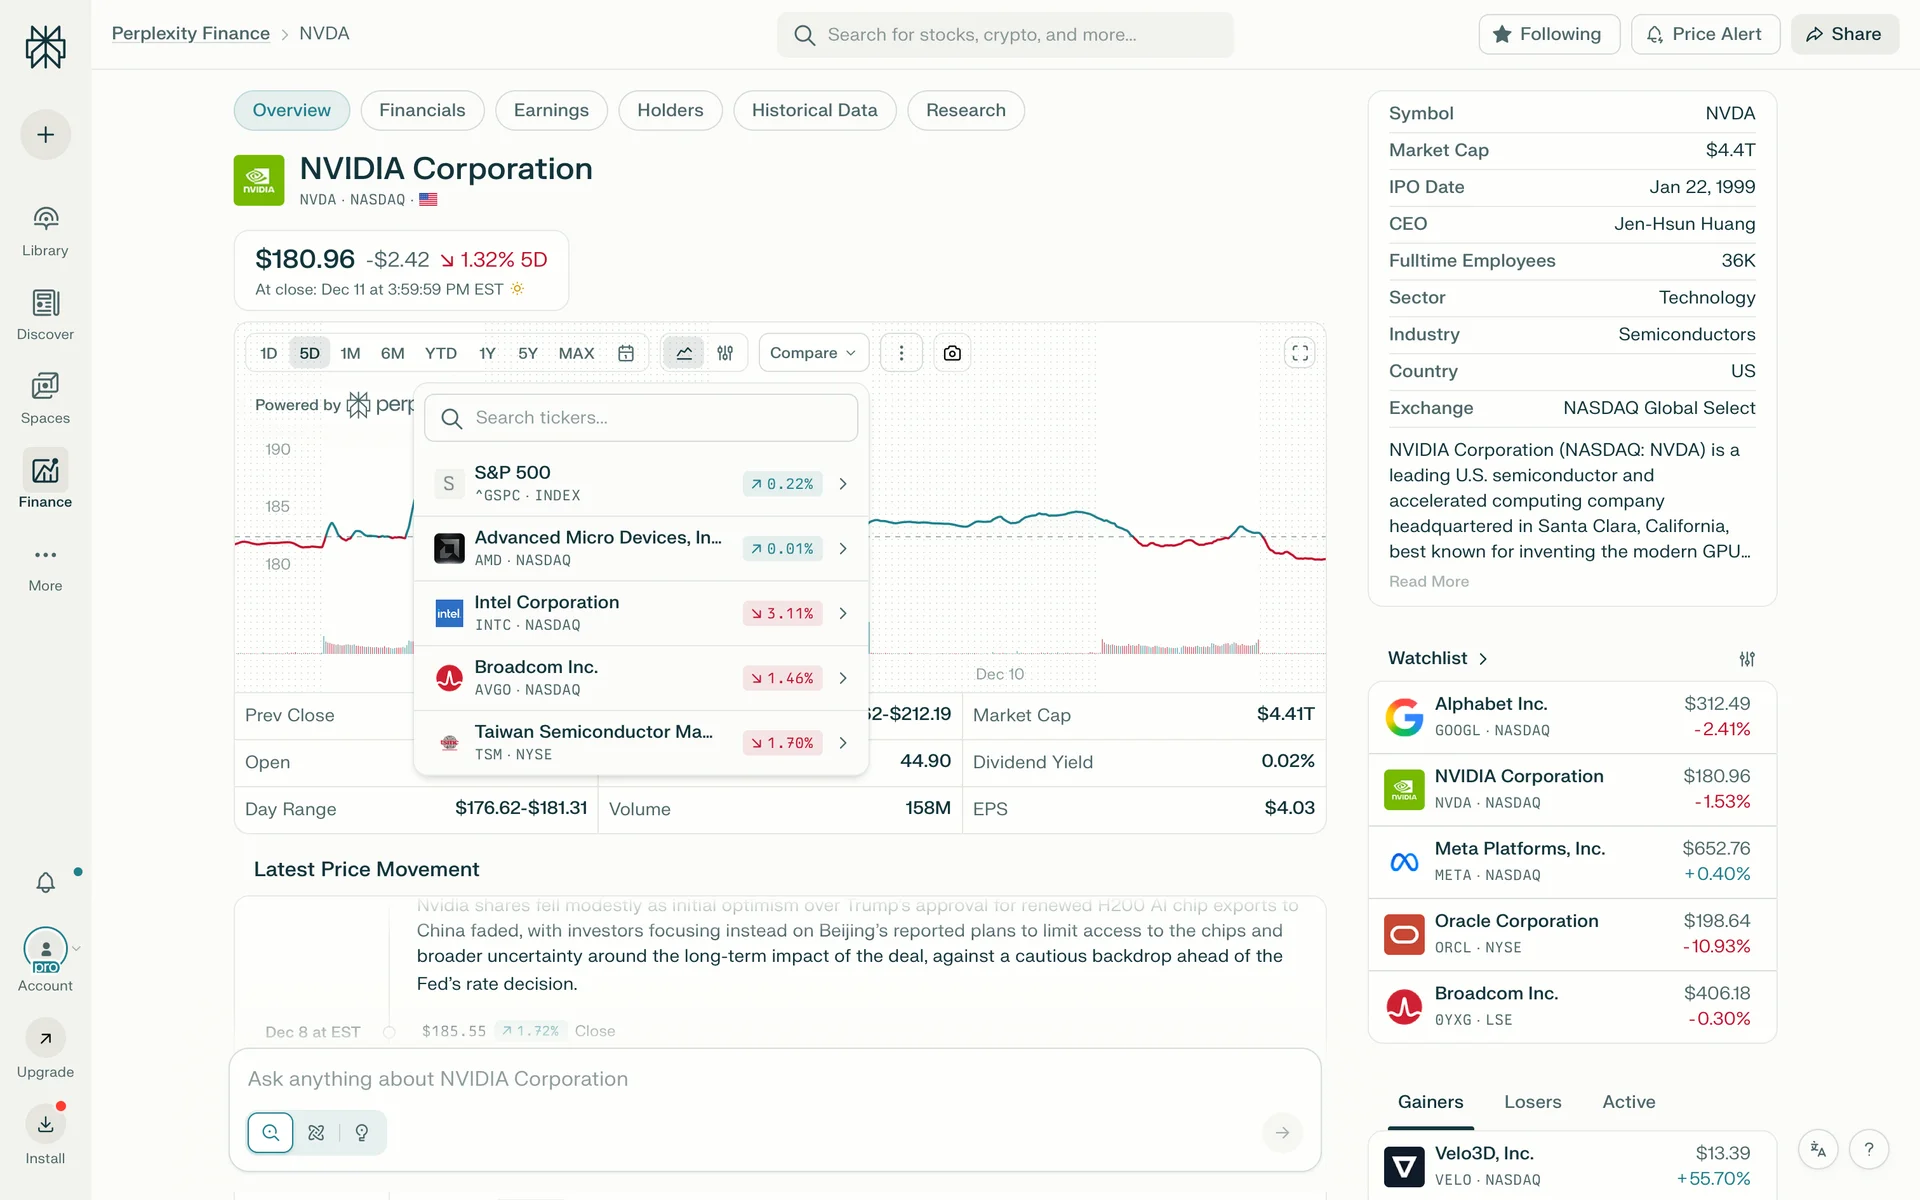
Task: Select the custom date range calendar icon
Action: 626,353
